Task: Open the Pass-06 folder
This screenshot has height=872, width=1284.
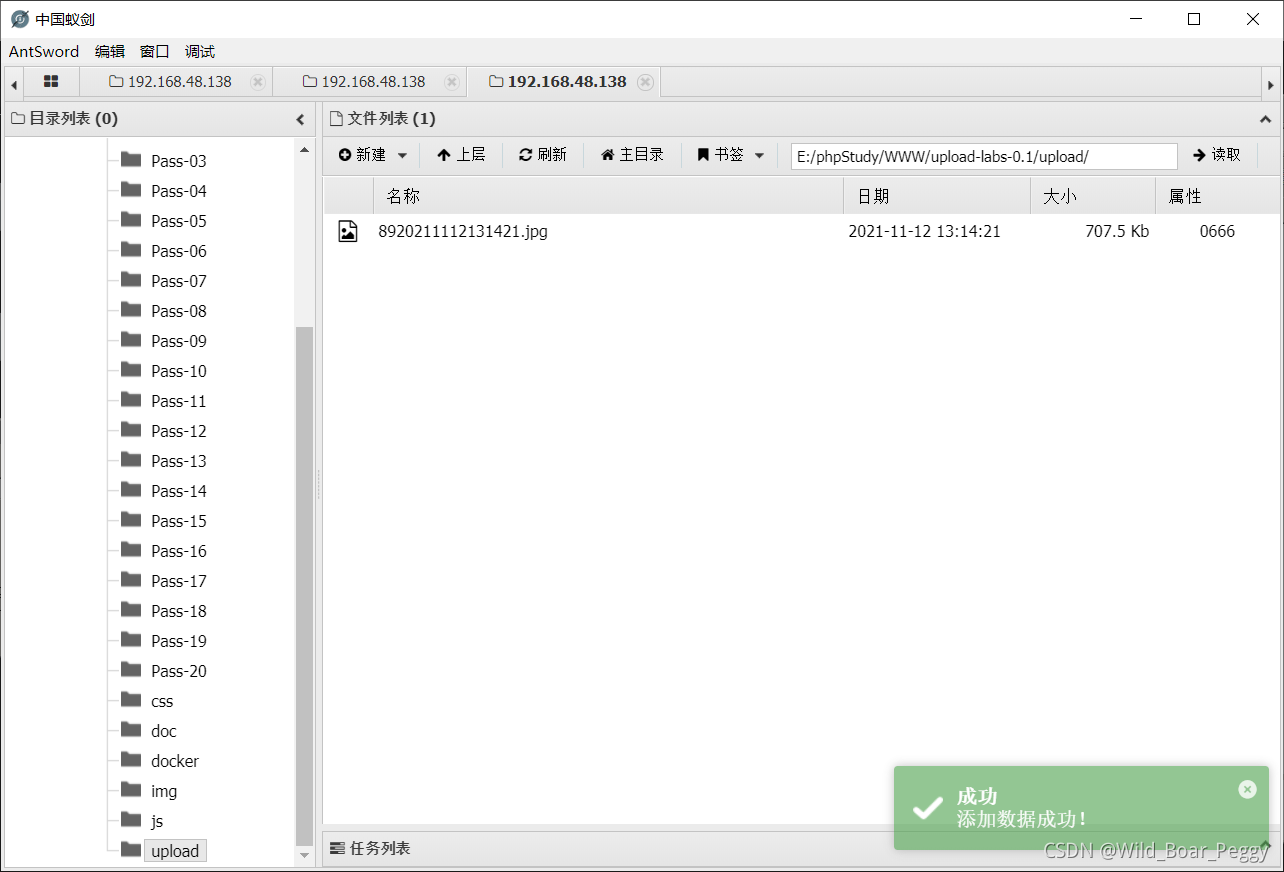Action: pos(179,251)
